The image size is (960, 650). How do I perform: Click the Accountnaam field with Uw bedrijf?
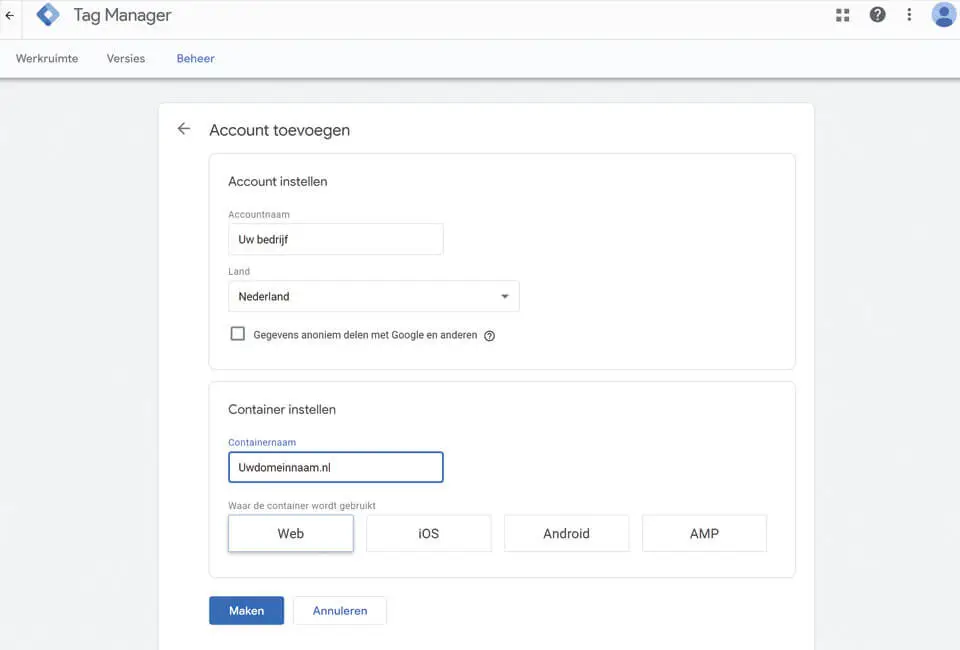(336, 239)
